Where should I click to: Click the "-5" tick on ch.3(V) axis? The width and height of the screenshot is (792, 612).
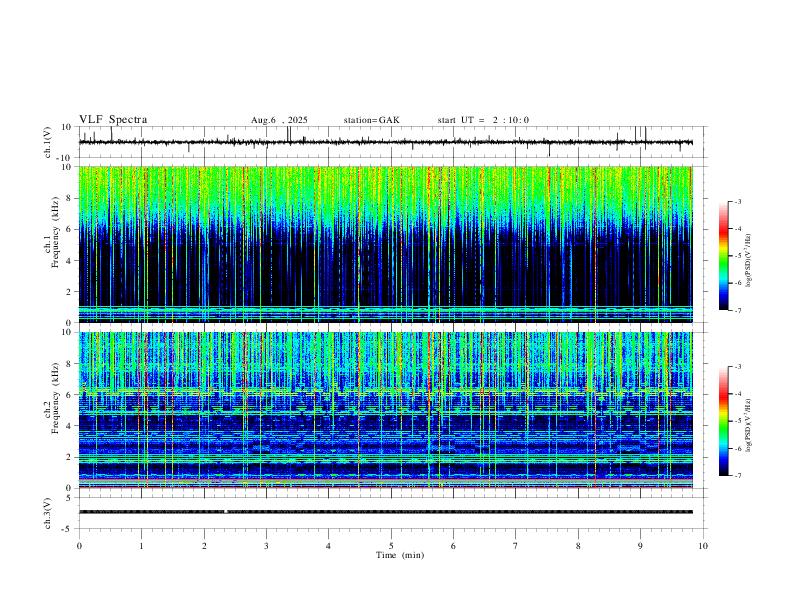(67, 529)
